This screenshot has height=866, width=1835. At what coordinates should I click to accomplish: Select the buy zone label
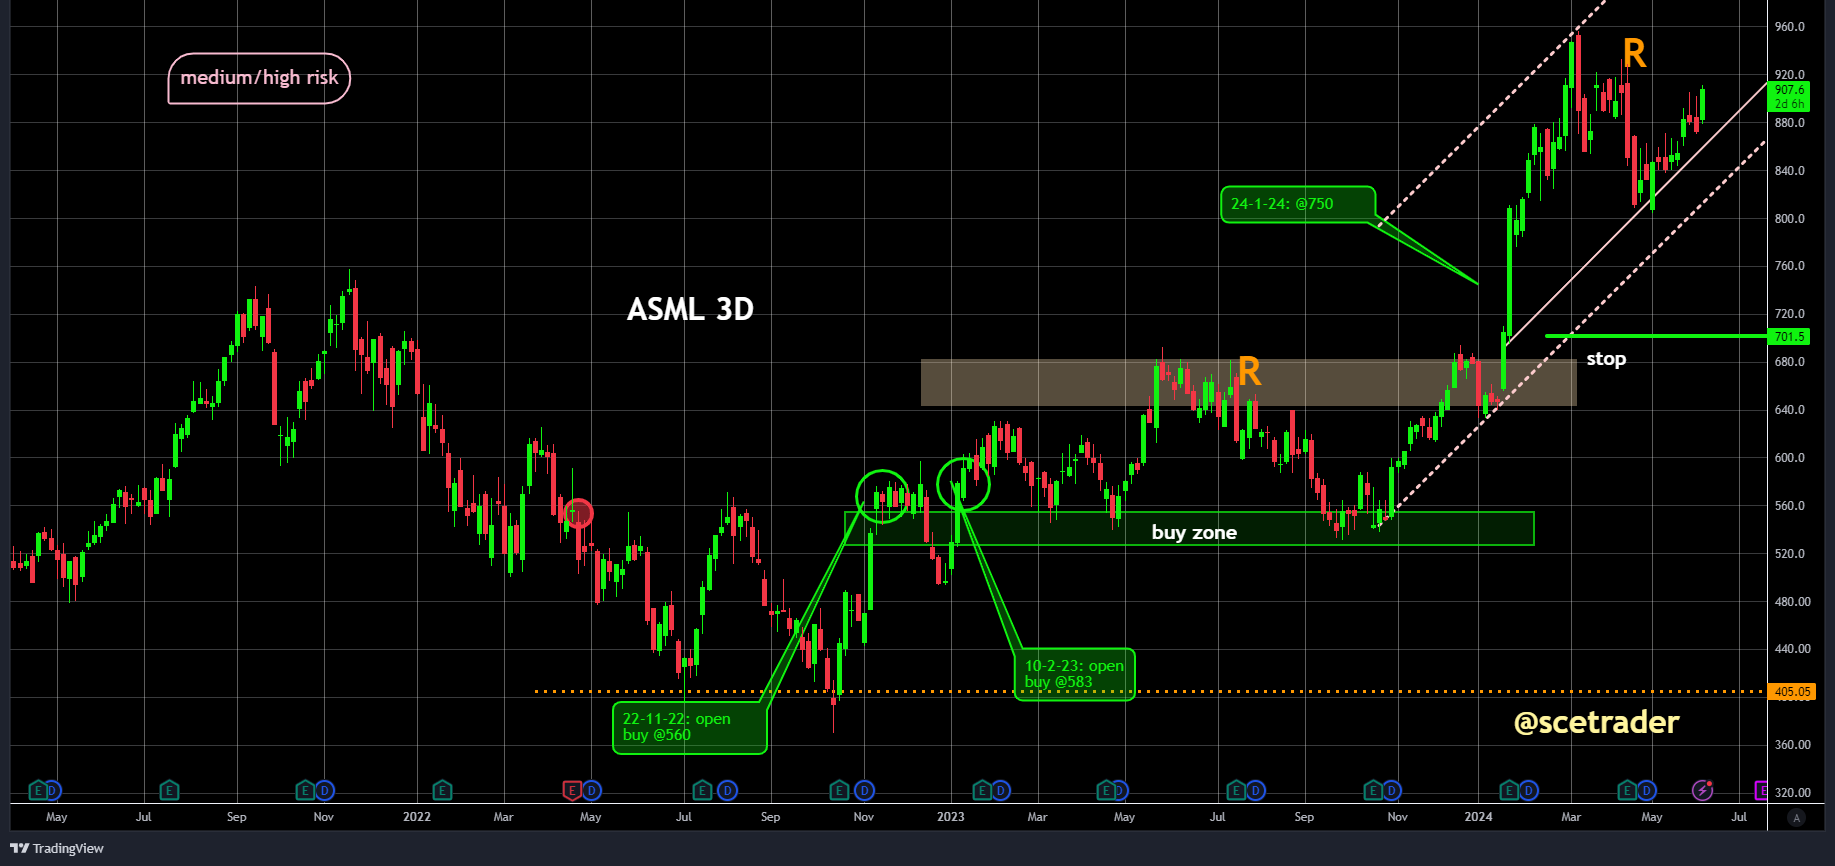(x=1194, y=533)
